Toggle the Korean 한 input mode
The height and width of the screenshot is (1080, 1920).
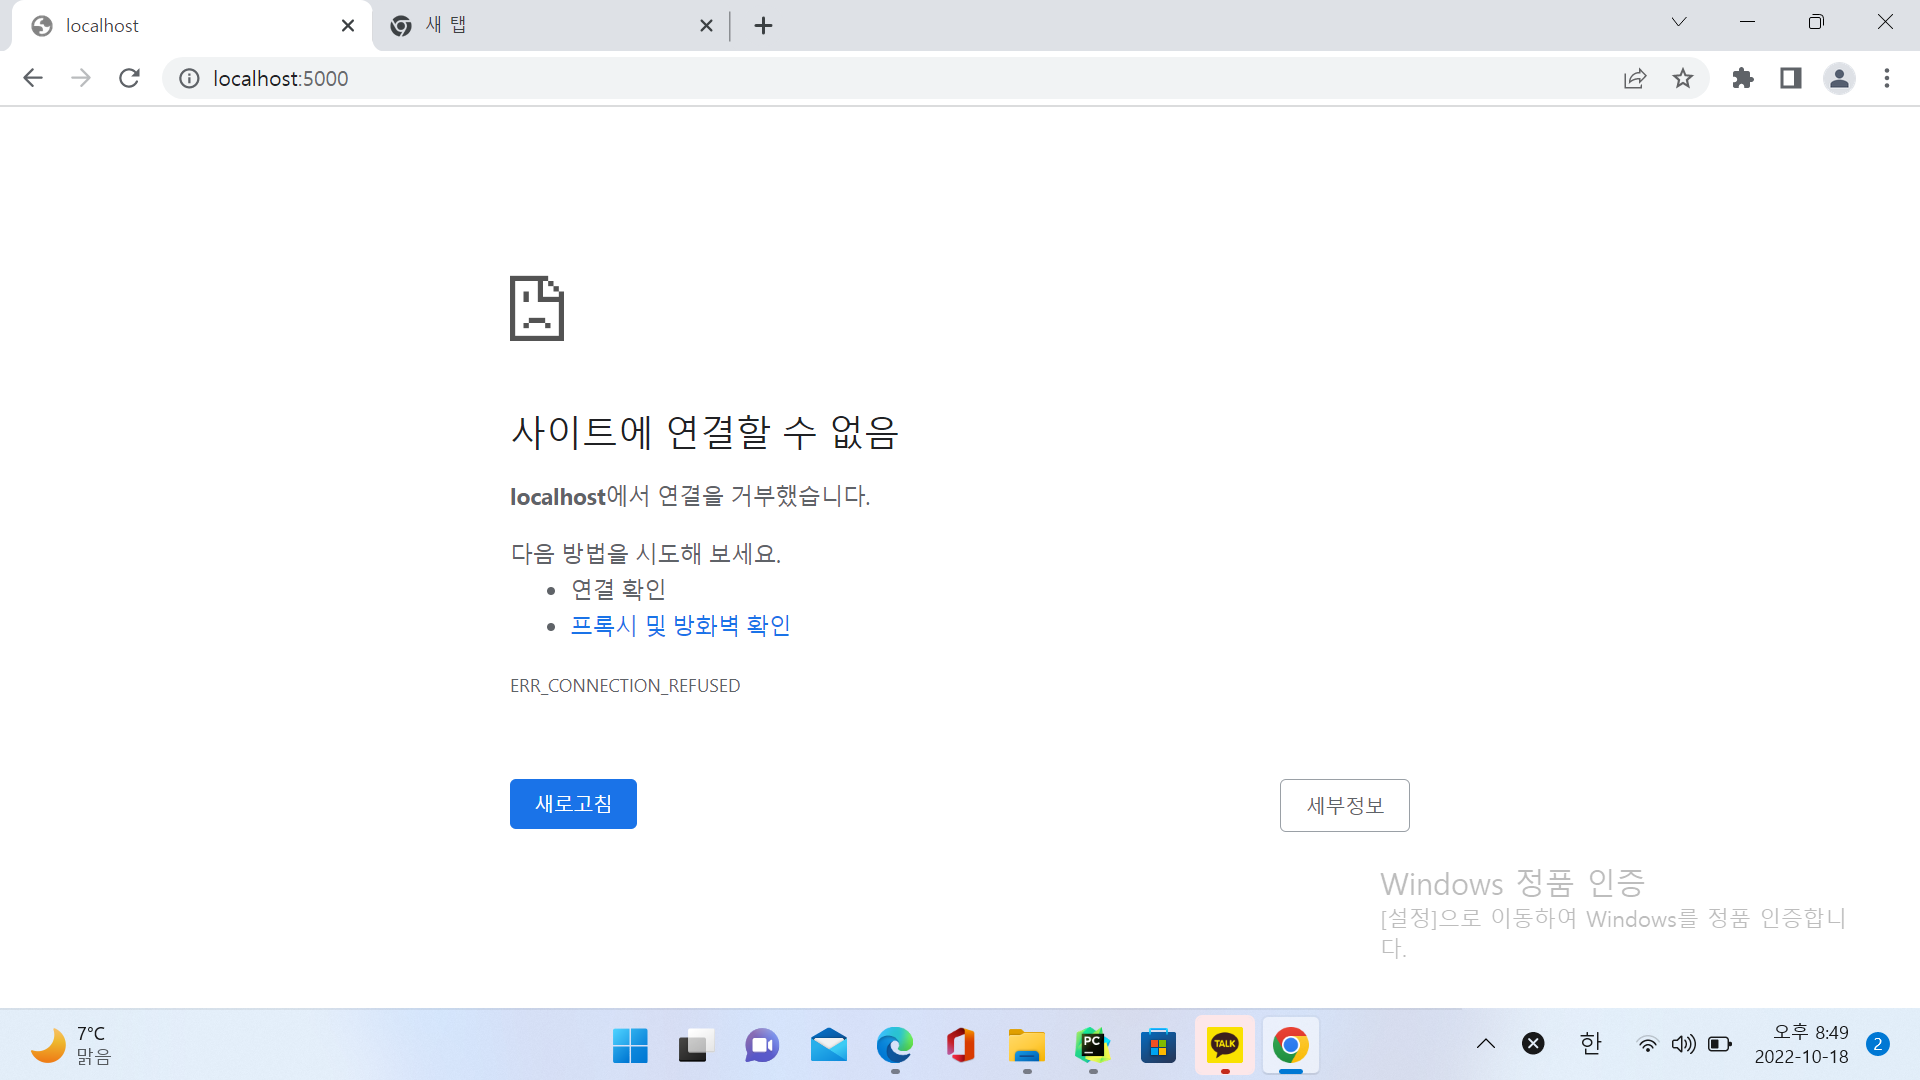tap(1590, 1044)
